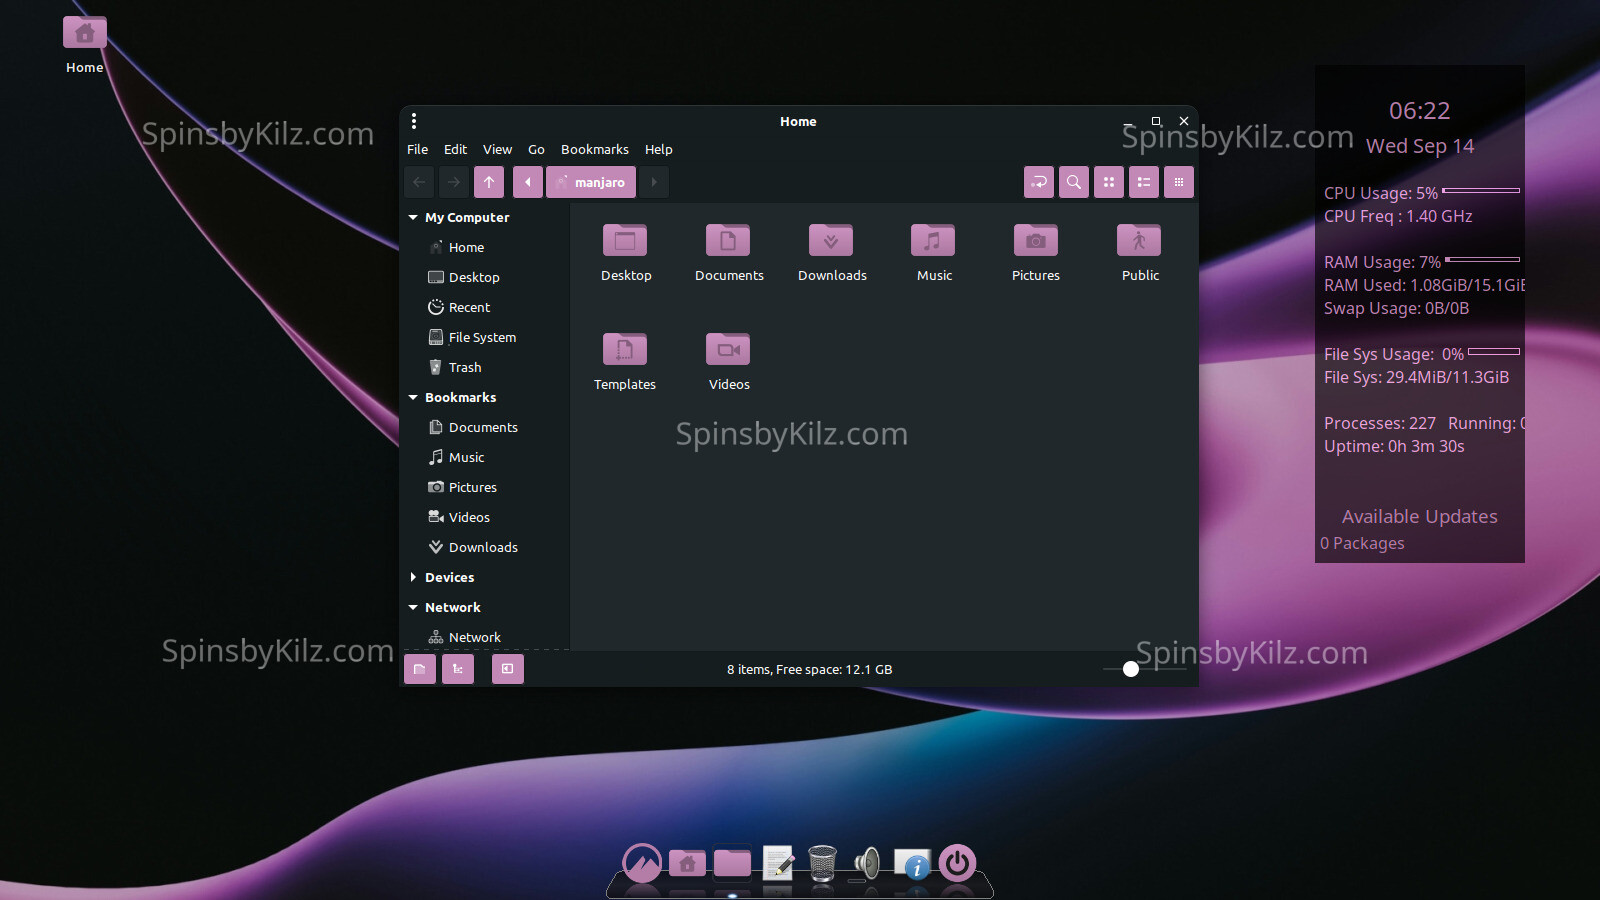This screenshot has height=900, width=1600.
Task: Switch to list view mode
Action: pyautogui.click(x=1144, y=182)
